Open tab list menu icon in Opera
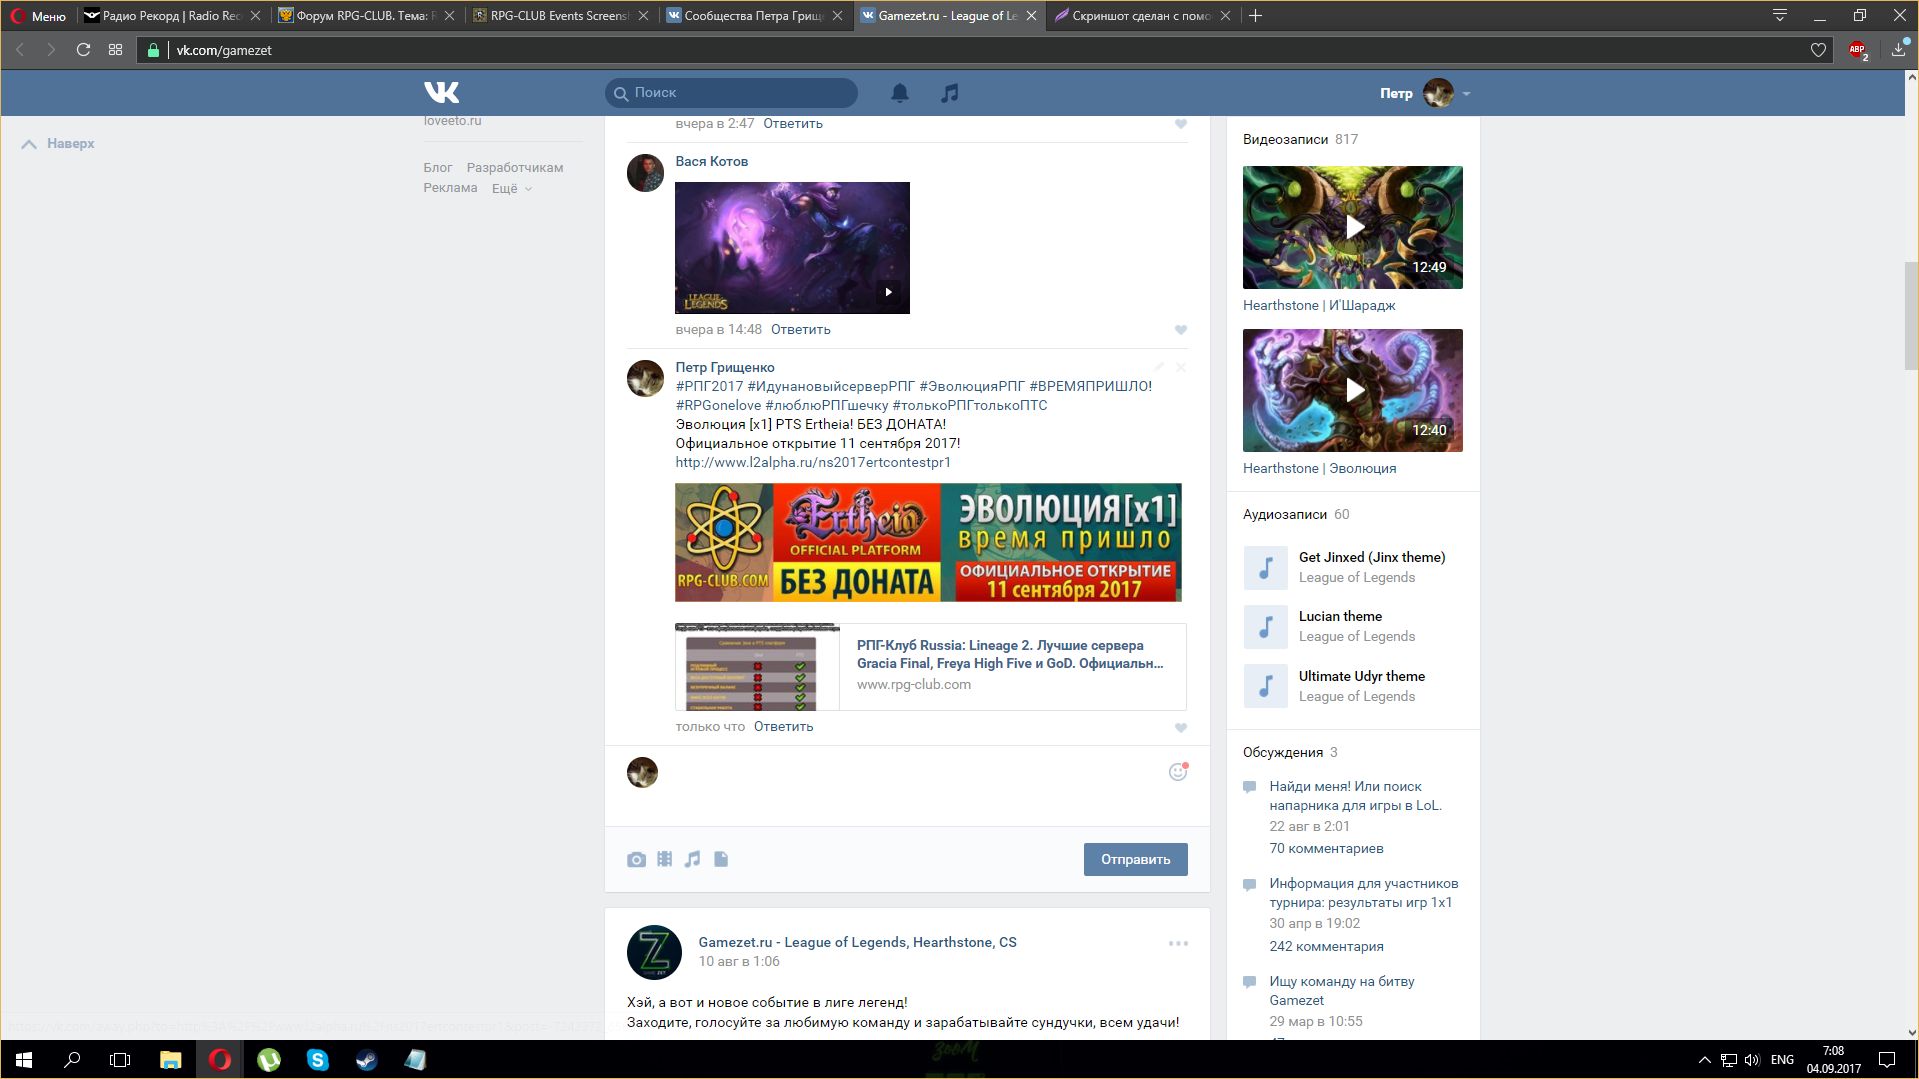Viewport: 1919px width, 1079px height. (1779, 15)
